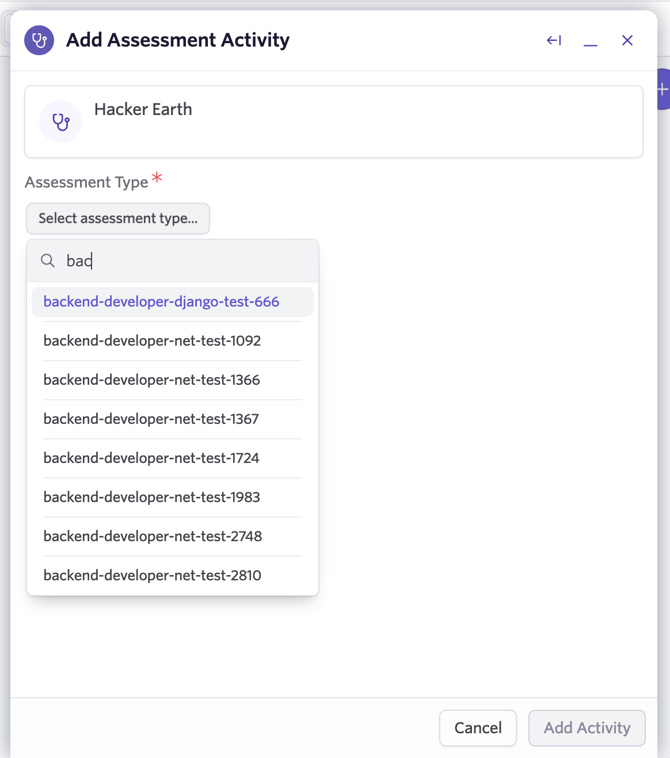Select backend-developer-net-test-2748 item
The height and width of the screenshot is (758, 670).
(152, 535)
